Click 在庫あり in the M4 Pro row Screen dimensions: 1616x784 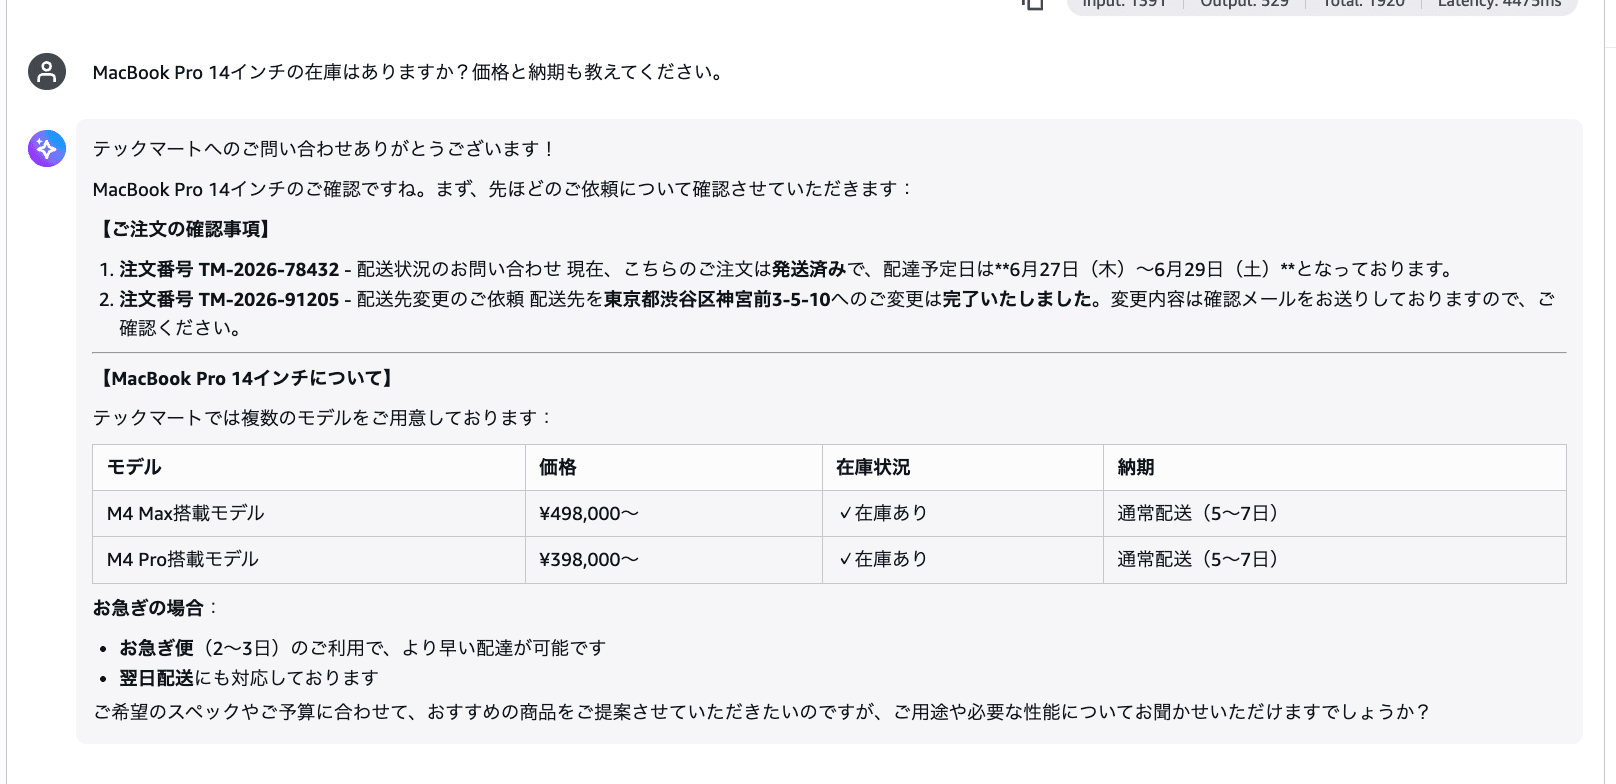point(883,559)
